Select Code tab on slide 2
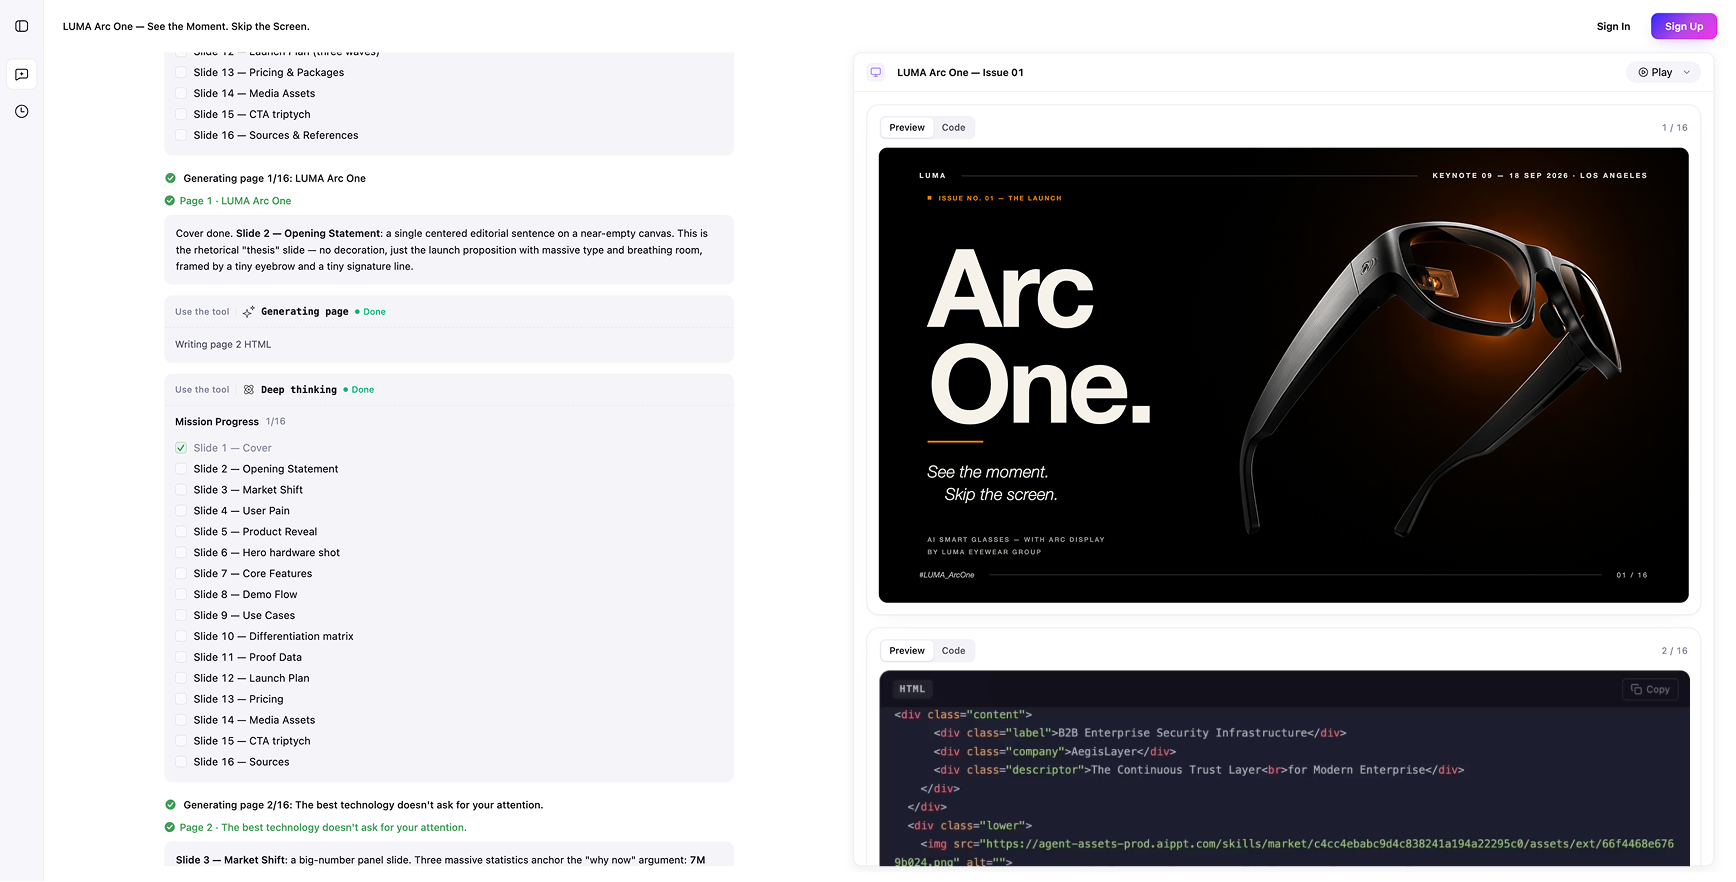 953,651
